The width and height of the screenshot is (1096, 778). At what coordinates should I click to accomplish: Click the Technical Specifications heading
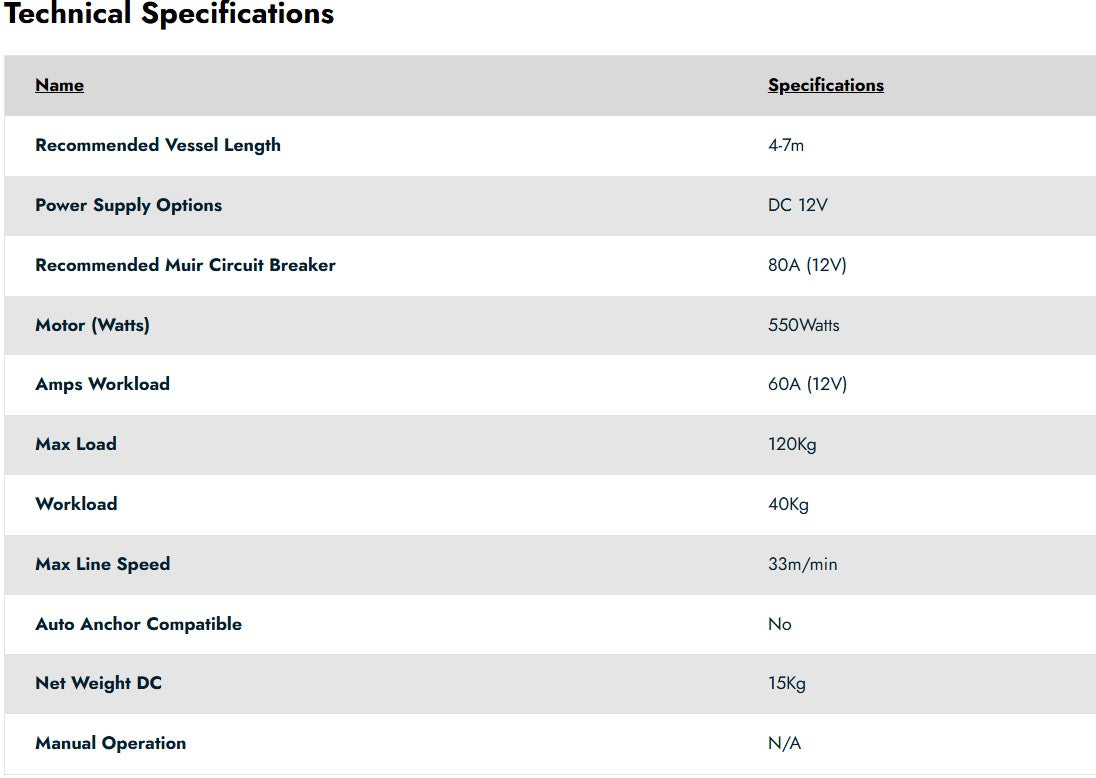(x=169, y=14)
